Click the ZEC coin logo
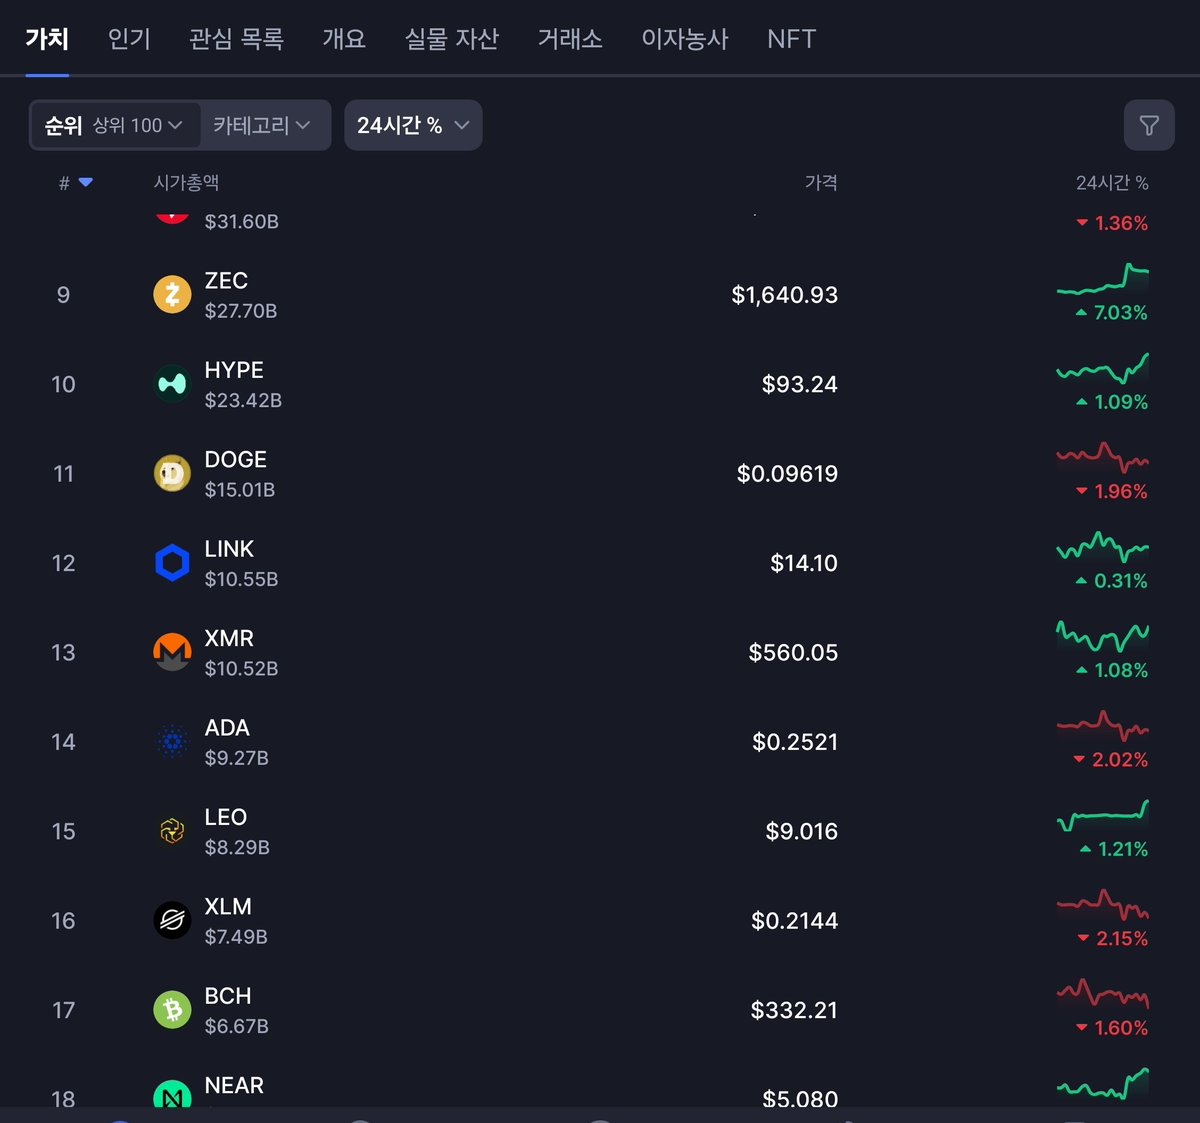The height and width of the screenshot is (1123, 1200). point(172,295)
